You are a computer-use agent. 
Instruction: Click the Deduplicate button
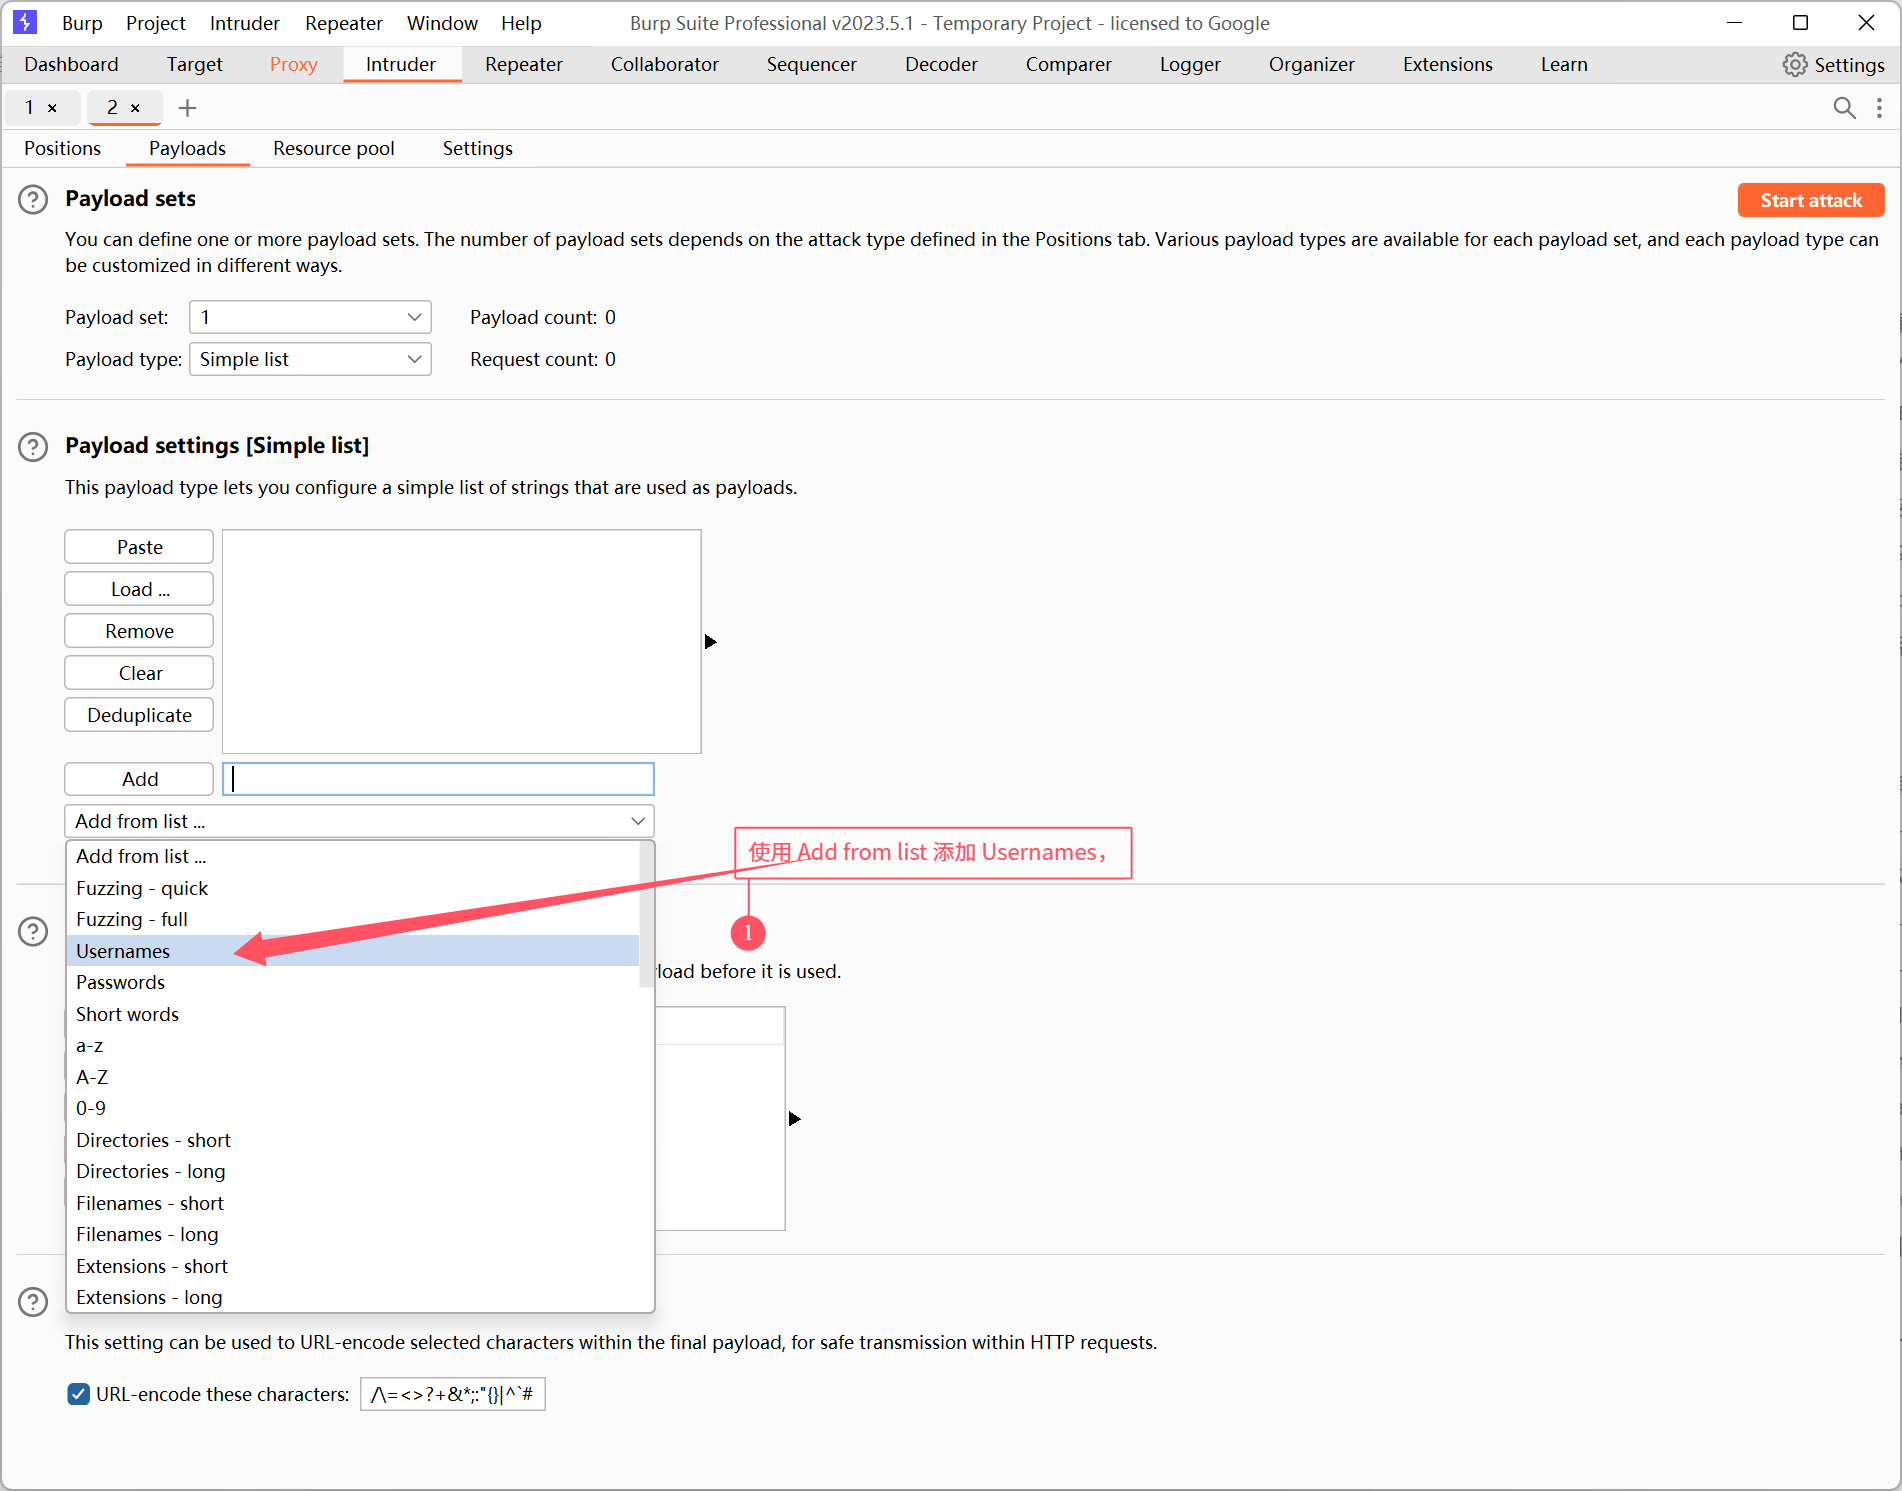click(x=139, y=715)
